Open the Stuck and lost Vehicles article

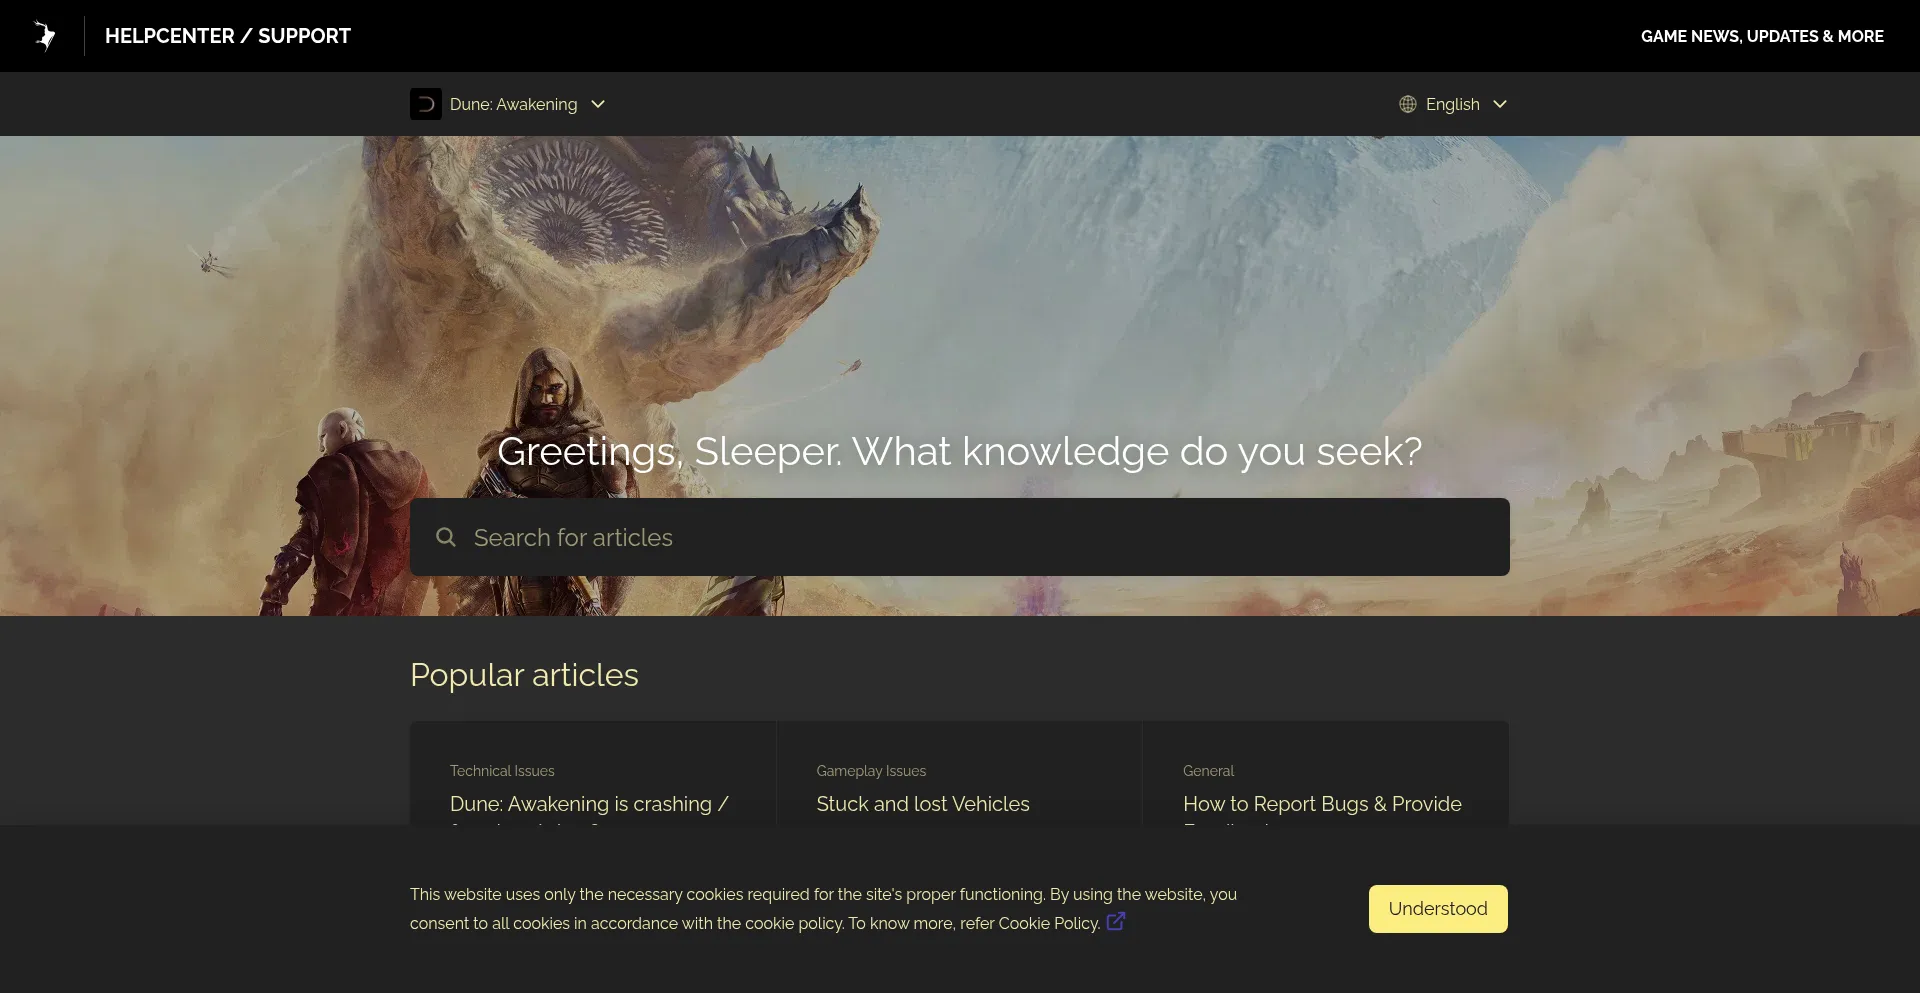[x=922, y=804]
